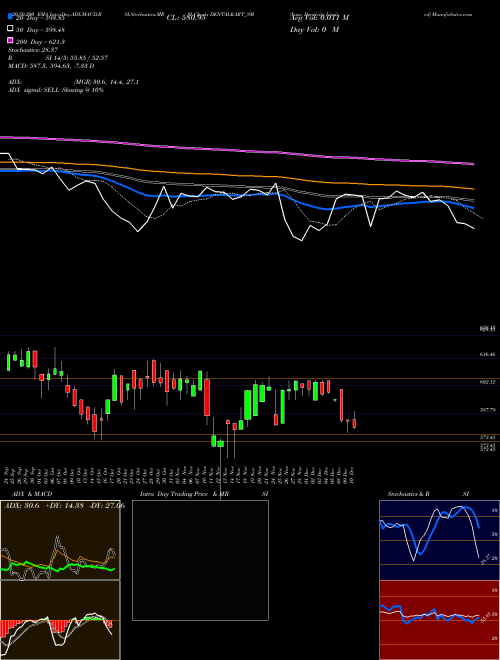
Task: Click the 587.79 price axis label
Action: [x=487, y=410]
